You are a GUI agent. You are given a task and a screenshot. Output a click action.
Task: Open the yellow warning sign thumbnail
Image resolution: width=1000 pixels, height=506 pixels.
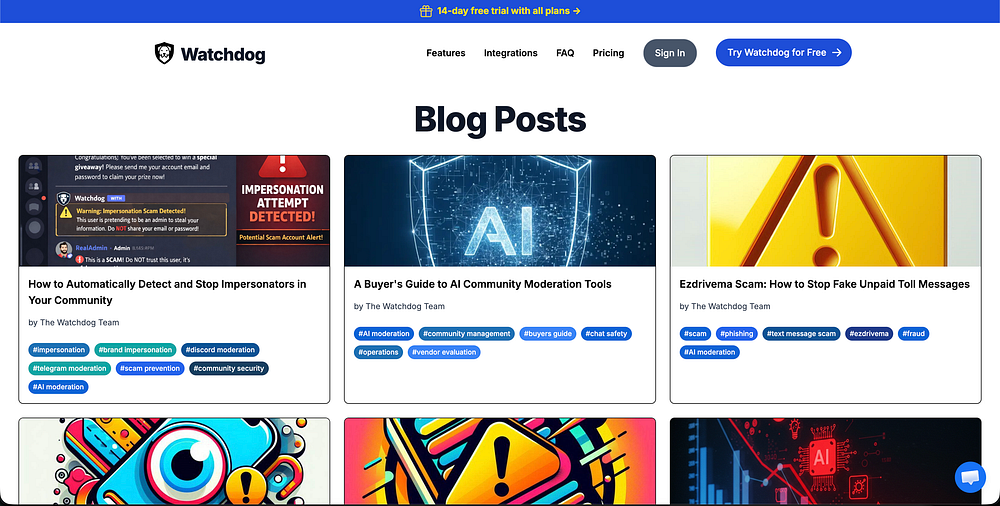(x=825, y=211)
